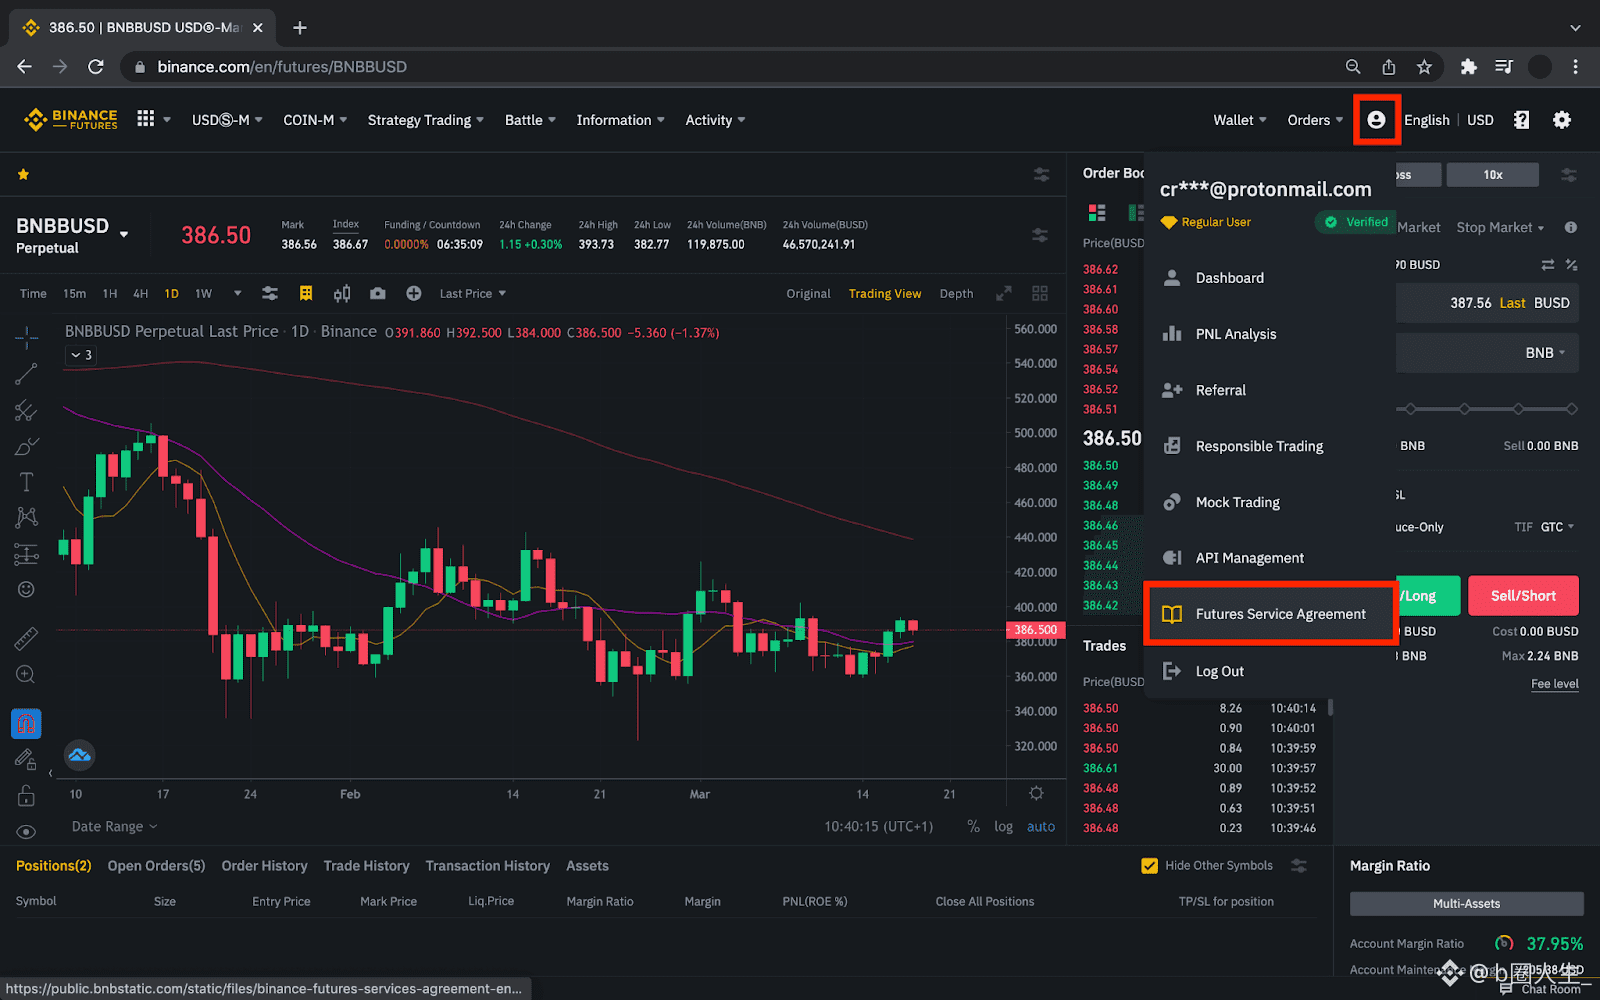Open chart settings sliders icon
The width and height of the screenshot is (1600, 1000).
(270, 293)
